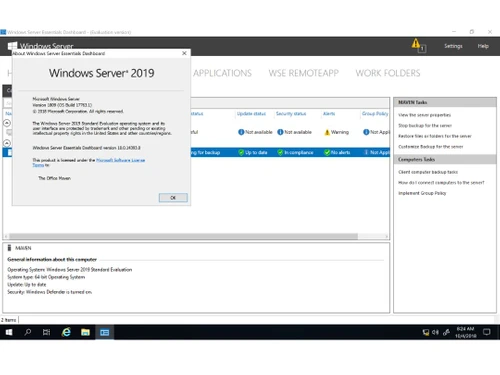Click the Not available security status icon
The image size is (500, 375).
pyautogui.click(x=280, y=132)
